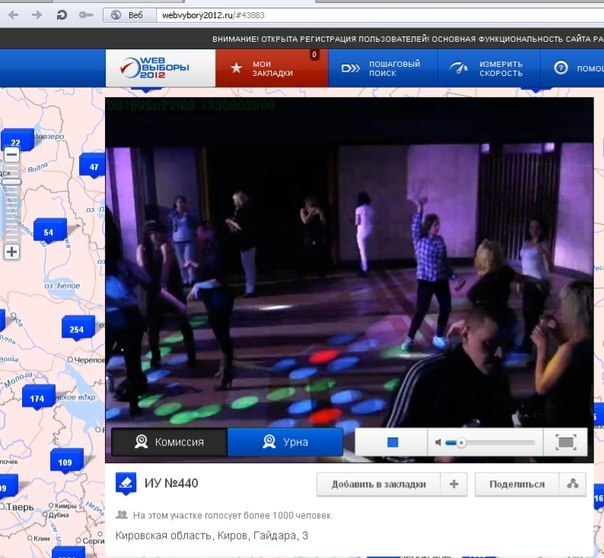The height and width of the screenshot is (558, 604).
Task: Click the Web Выборы 2012 logo
Action: (160, 68)
